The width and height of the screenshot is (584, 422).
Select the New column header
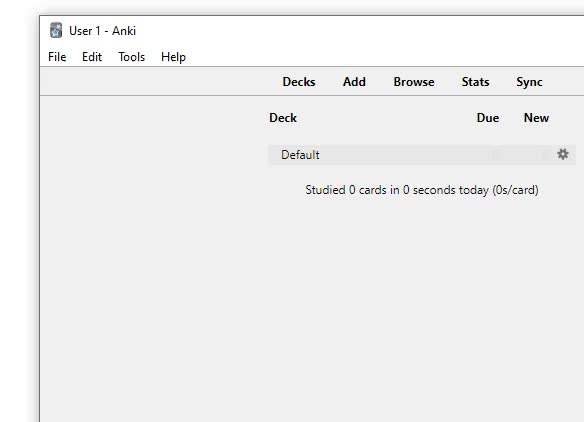536,118
